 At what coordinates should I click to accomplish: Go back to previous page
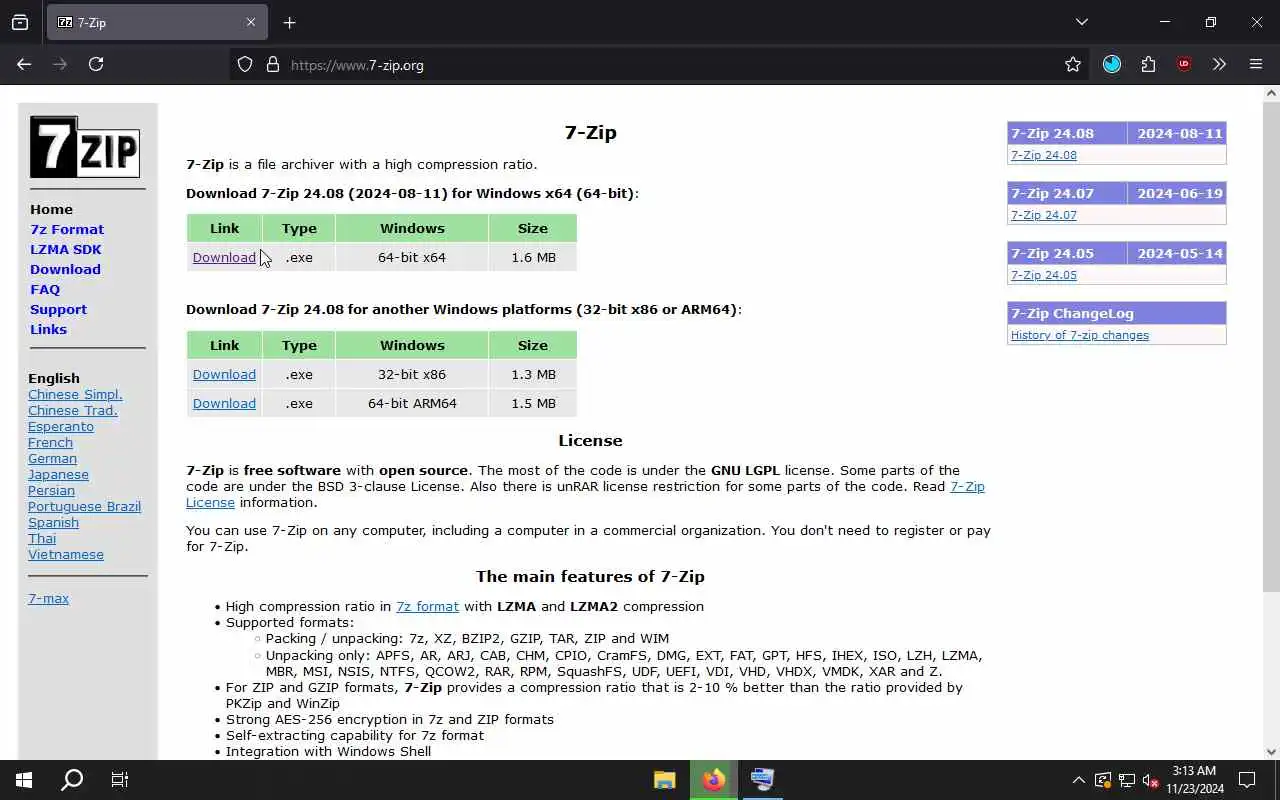click(24, 64)
